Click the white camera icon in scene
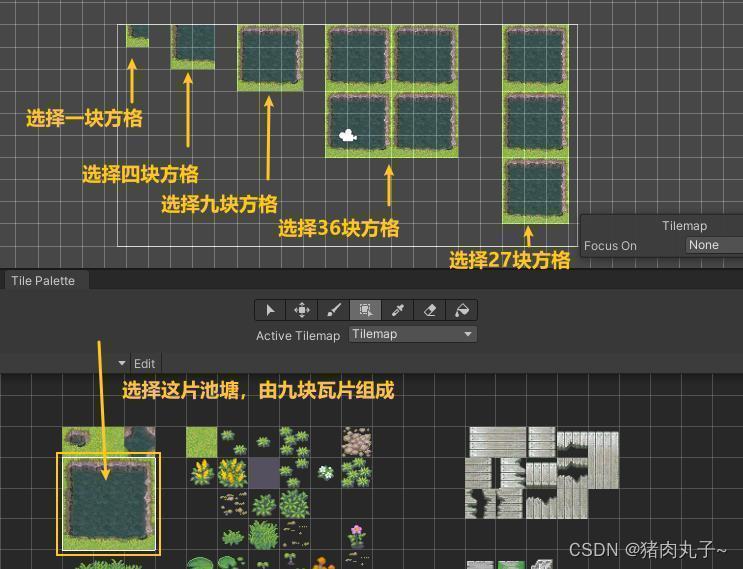Viewport: 743px width, 569px height. 348,135
